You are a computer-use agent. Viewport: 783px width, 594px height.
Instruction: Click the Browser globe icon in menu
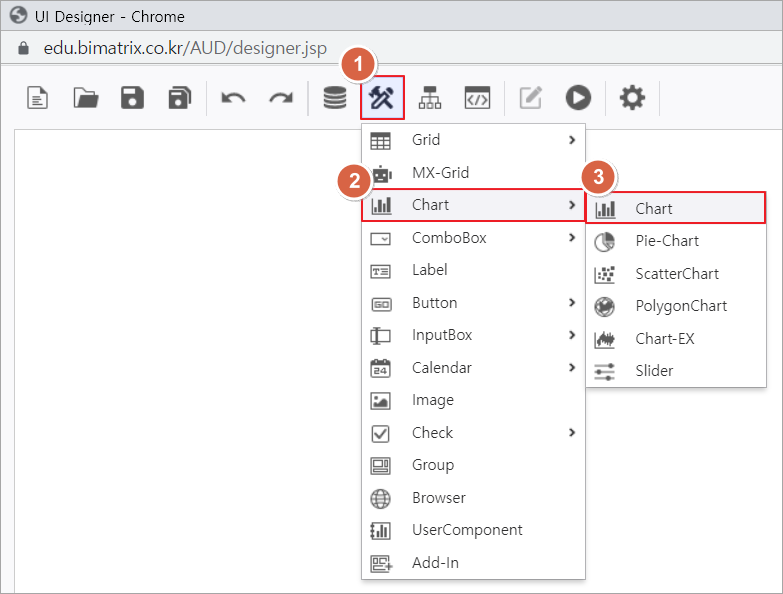(381, 499)
